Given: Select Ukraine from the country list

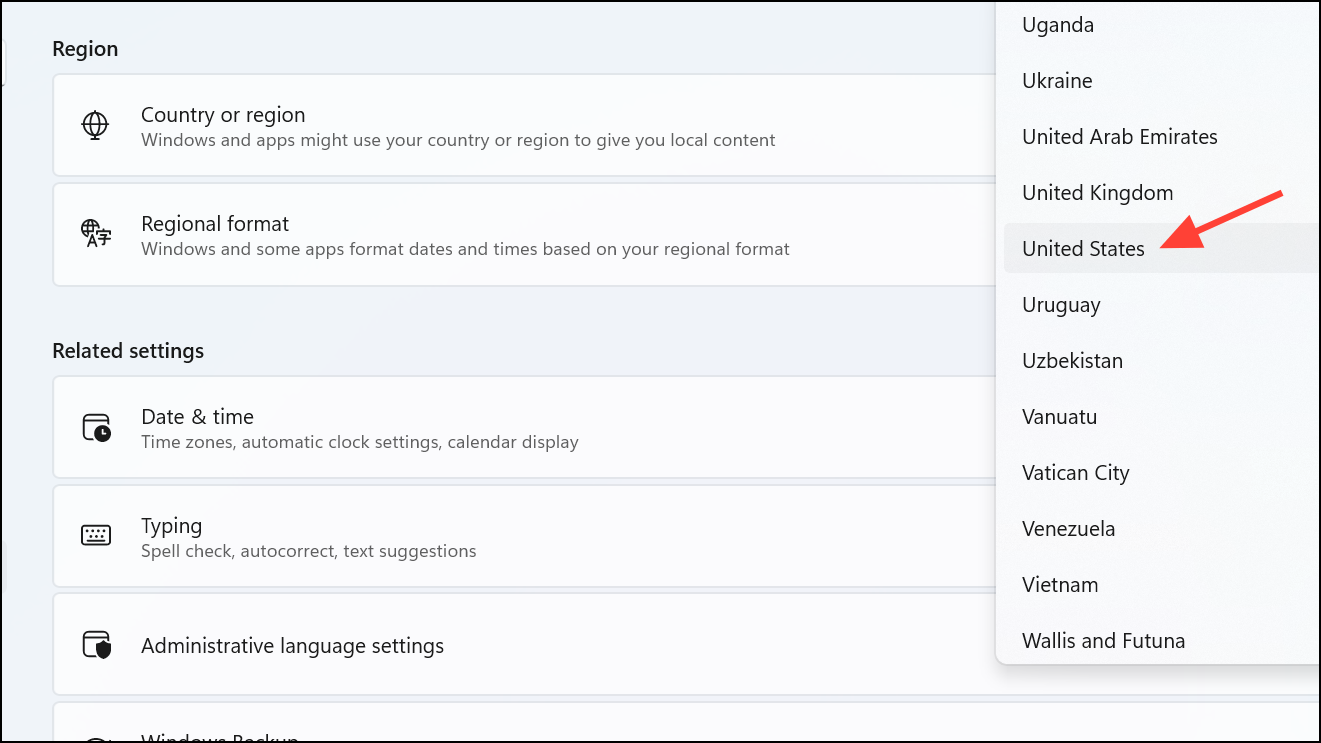Looking at the screenshot, I should point(1057,81).
